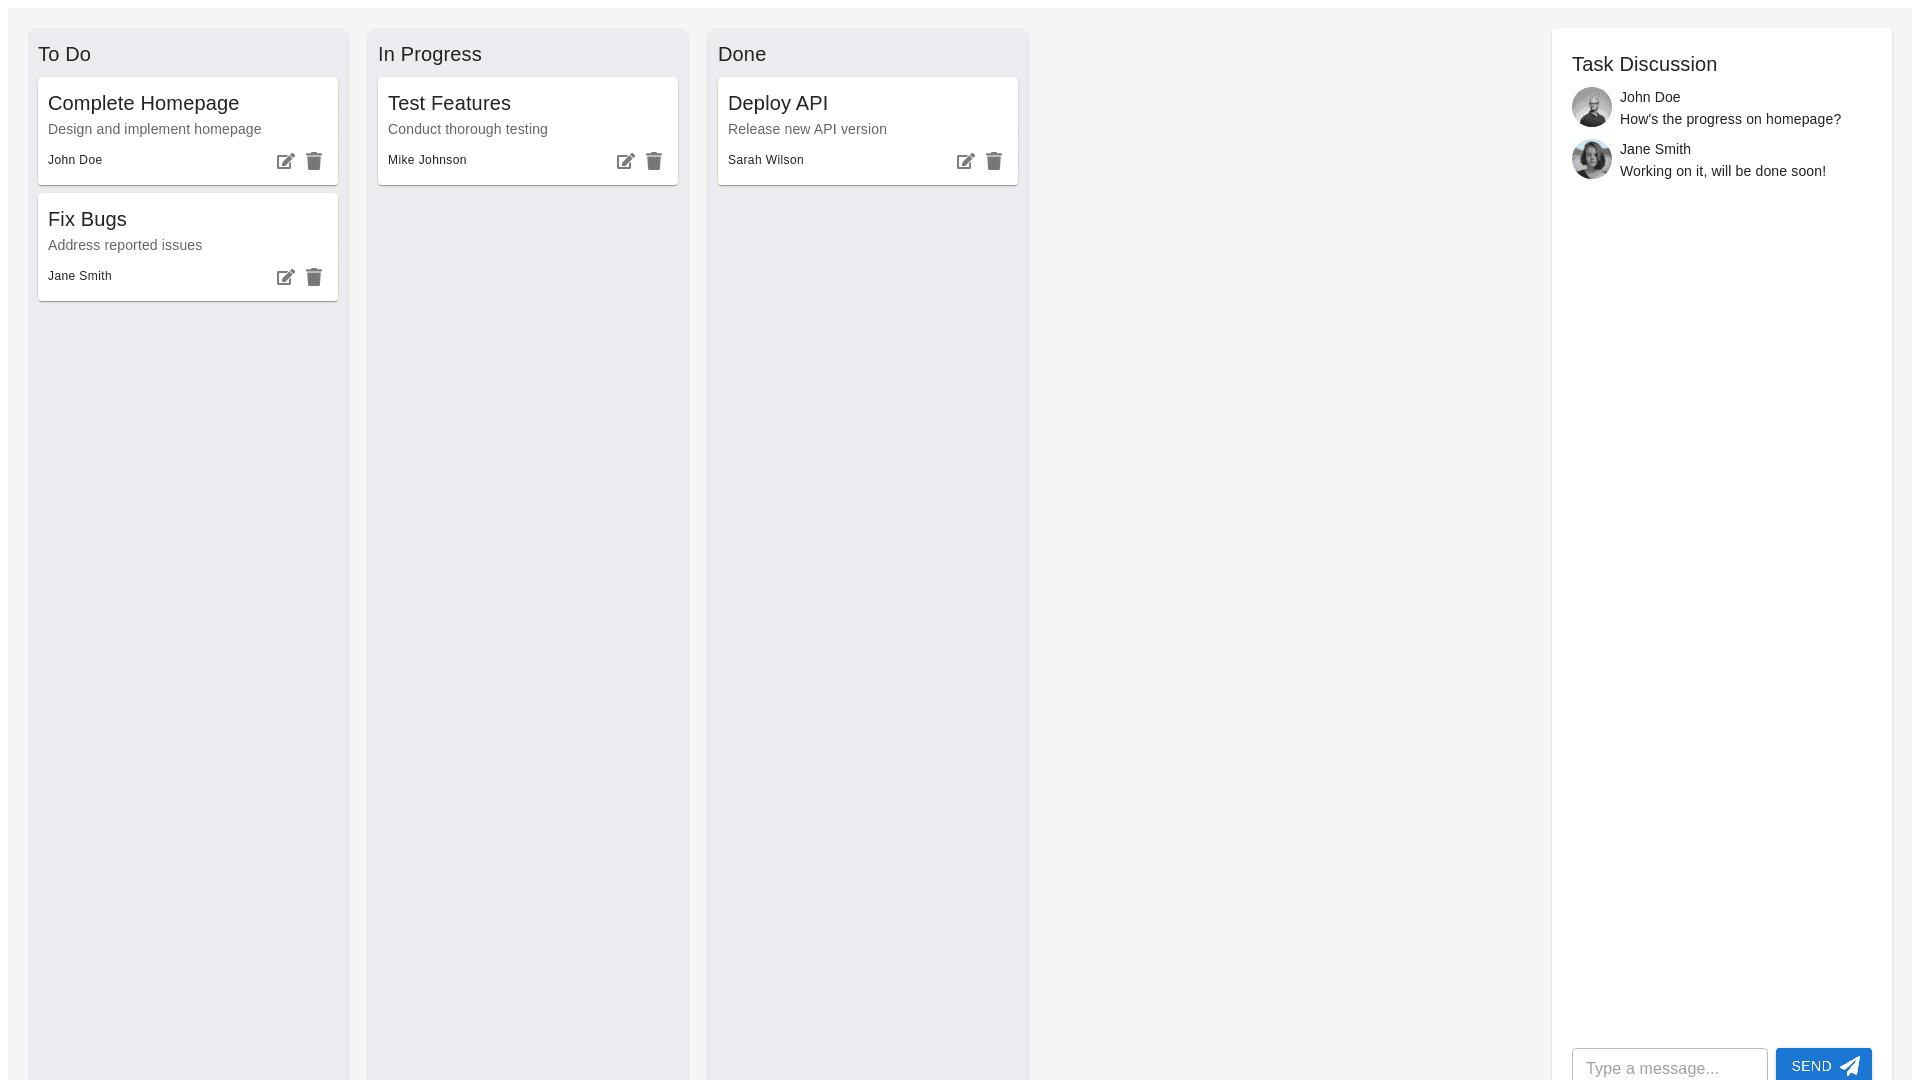Edit the Test Features task

(626, 161)
